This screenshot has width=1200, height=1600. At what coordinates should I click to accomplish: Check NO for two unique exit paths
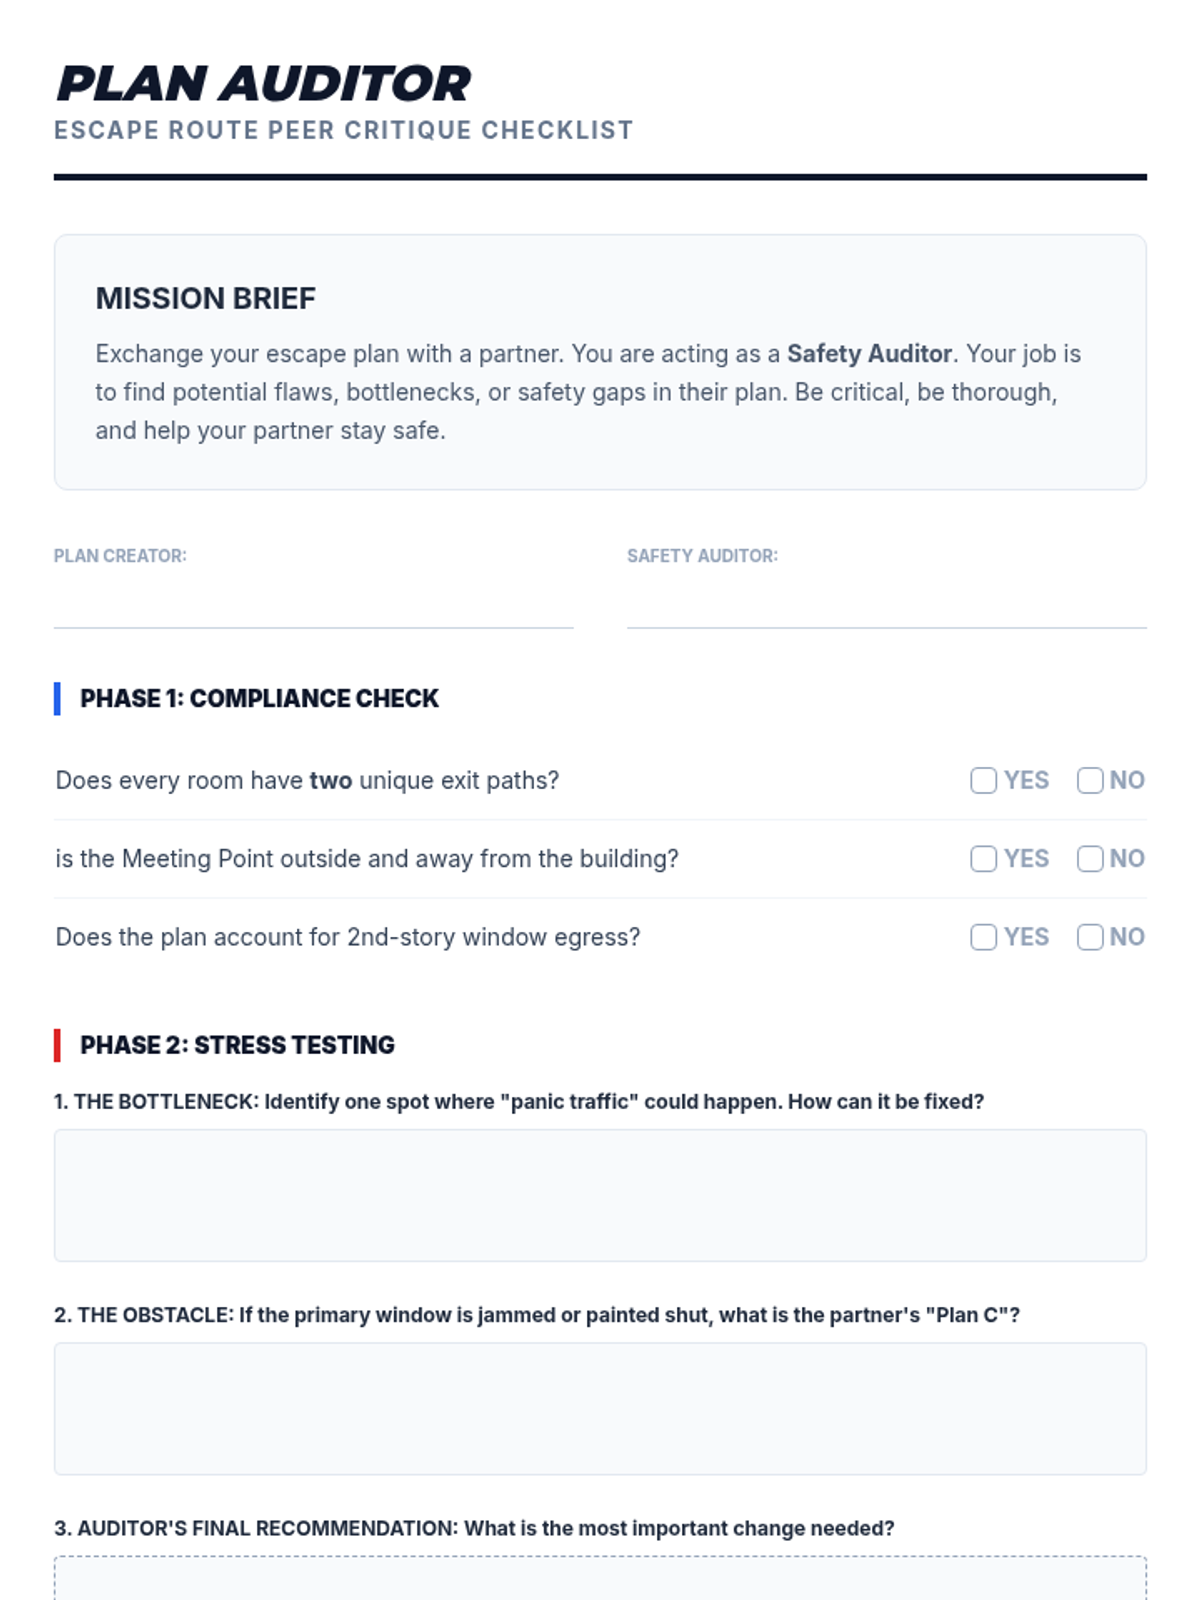click(1090, 780)
